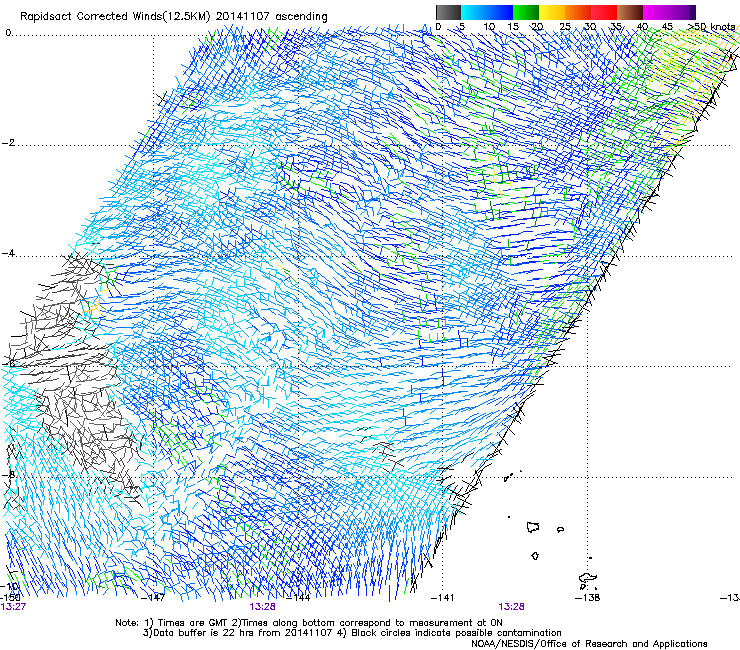Click the purple '13:28' time under -144
The width and height of the screenshot is (740, 650).
pyautogui.click(x=262, y=607)
